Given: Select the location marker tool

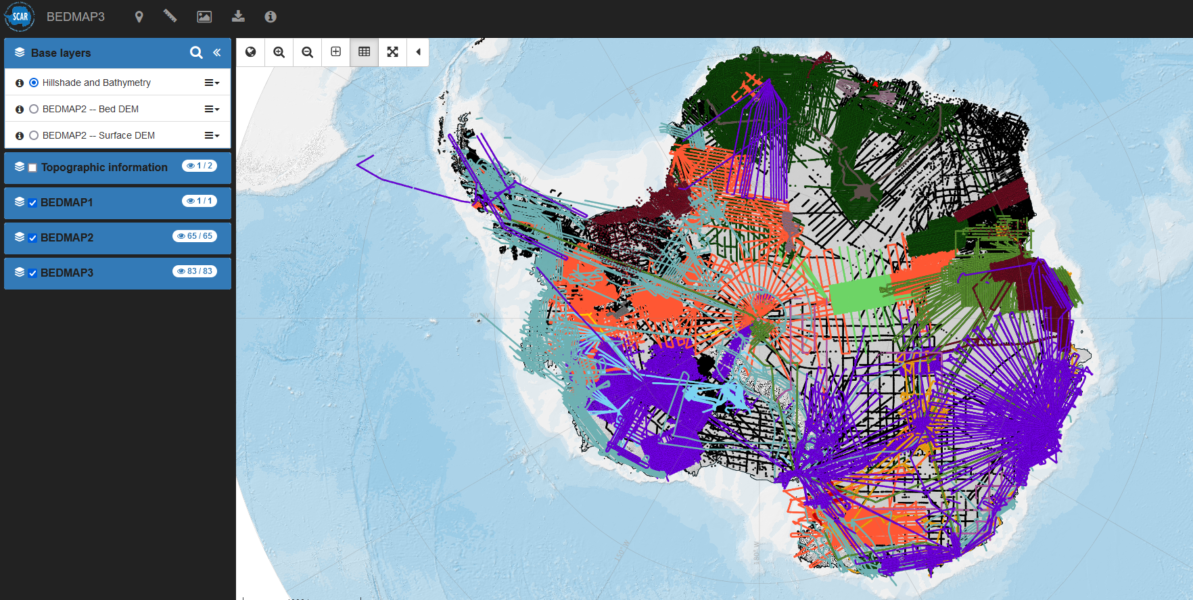Looking at the screenshot, I should [139, 16].
